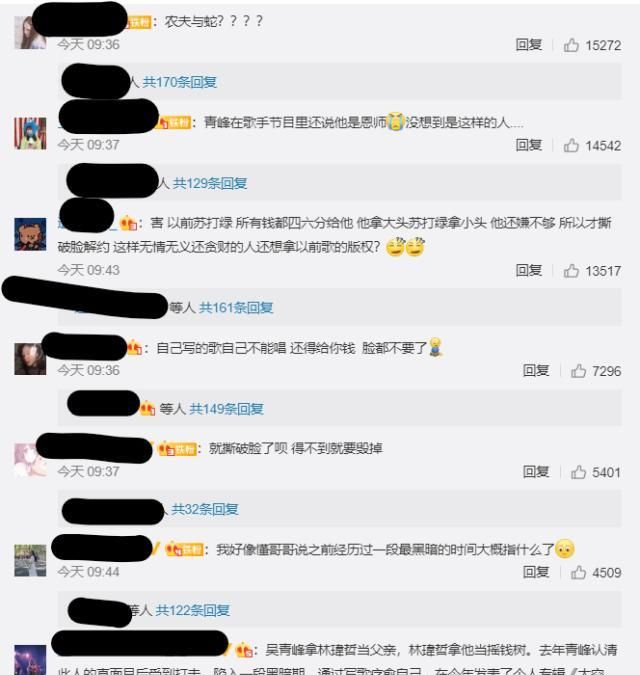
Task: Reply to the 农夫与蛇 comment
Action: pyautogui.click(x=529, y=44)
